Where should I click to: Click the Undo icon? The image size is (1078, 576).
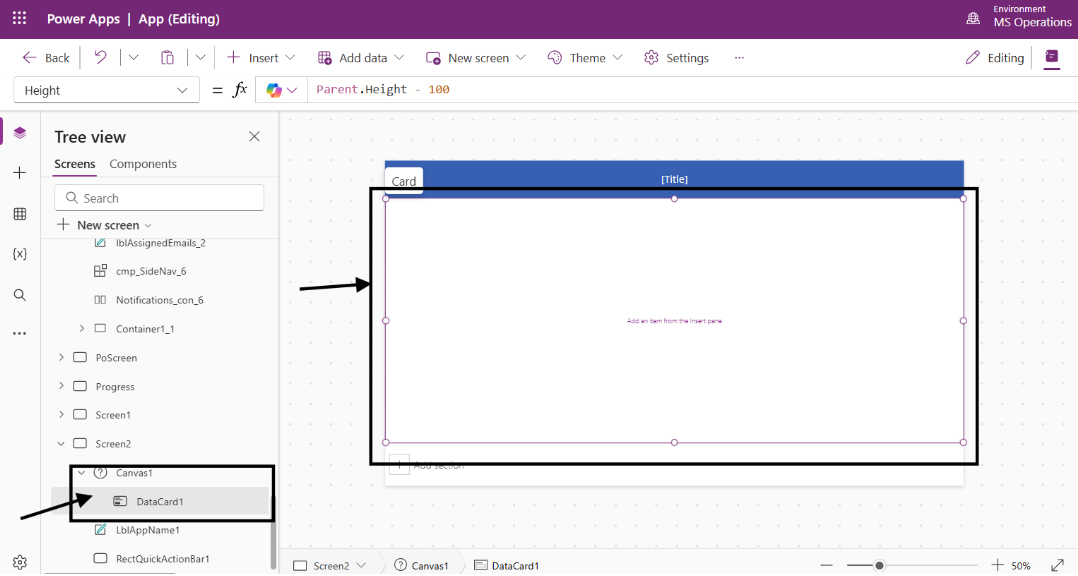click(x=99, y=57)
